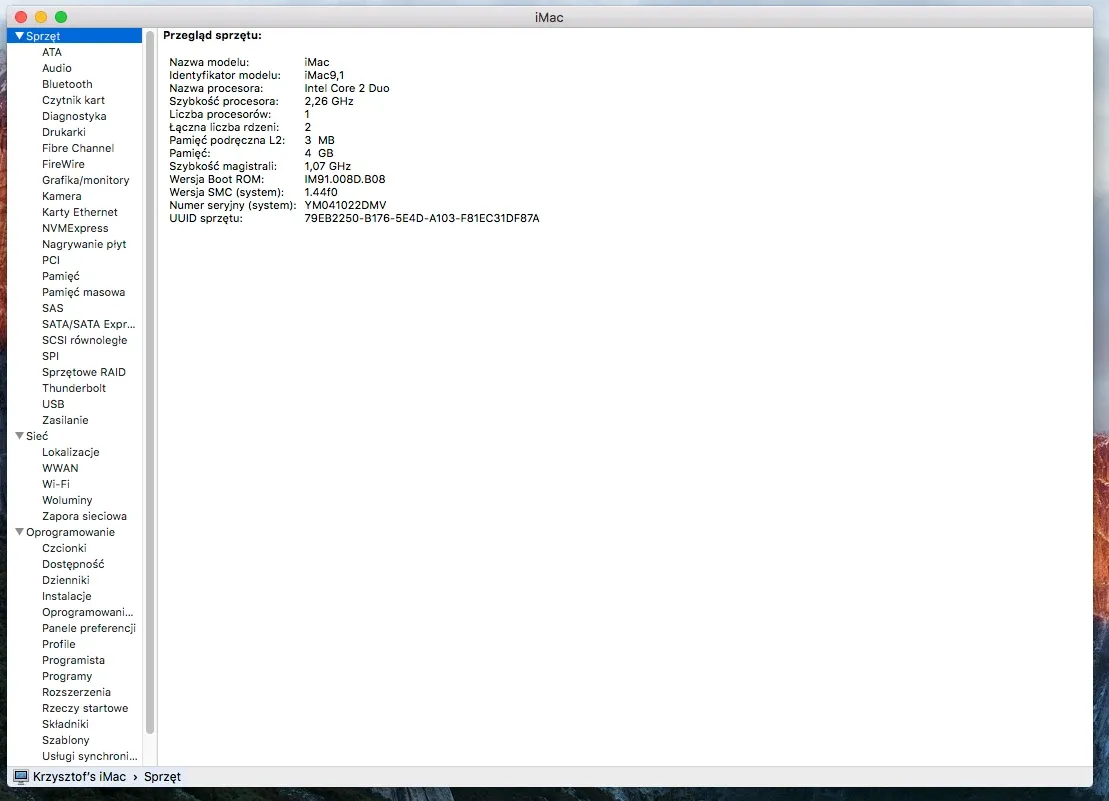This screenshot has width=1109, height=801.
Task: Open Dostępność entry
Action: coord(73,564)
